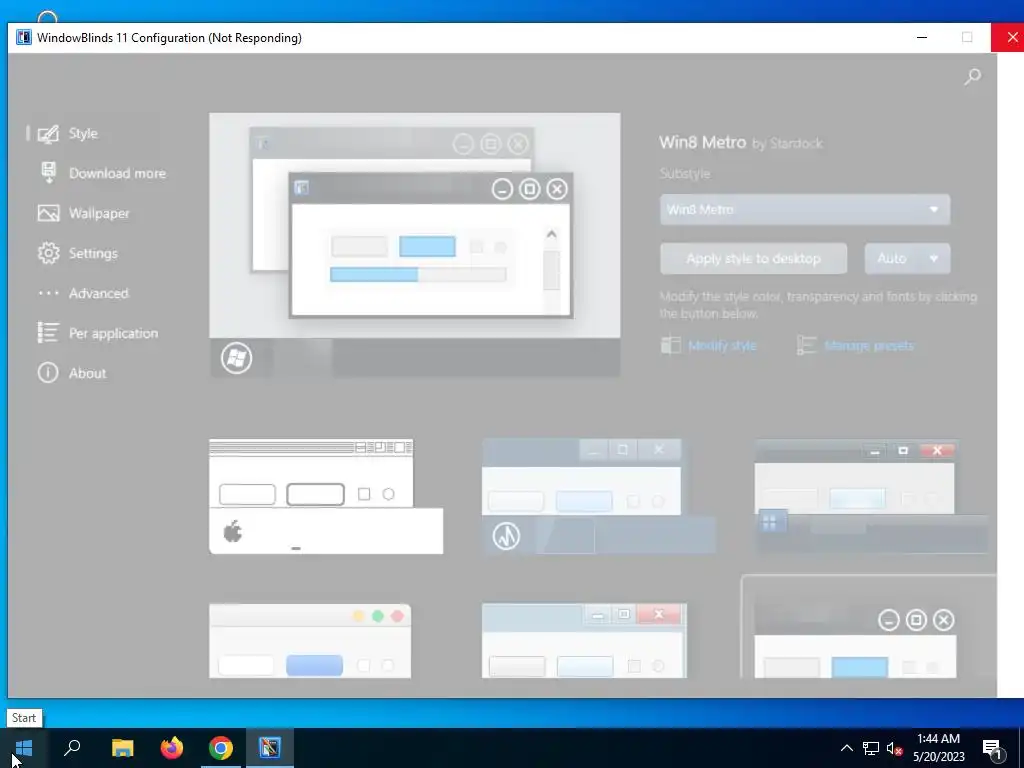Launch Google Chrome from taskbar
Viewport: 1024px width, 768px height.
click(221, 748)
